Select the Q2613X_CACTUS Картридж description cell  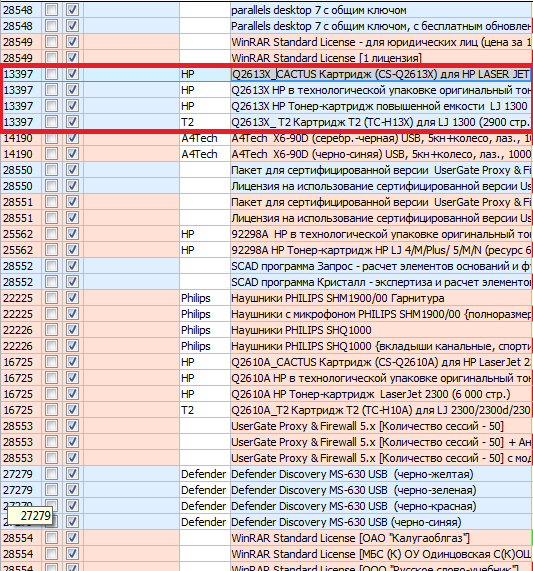tap(381, 74)
